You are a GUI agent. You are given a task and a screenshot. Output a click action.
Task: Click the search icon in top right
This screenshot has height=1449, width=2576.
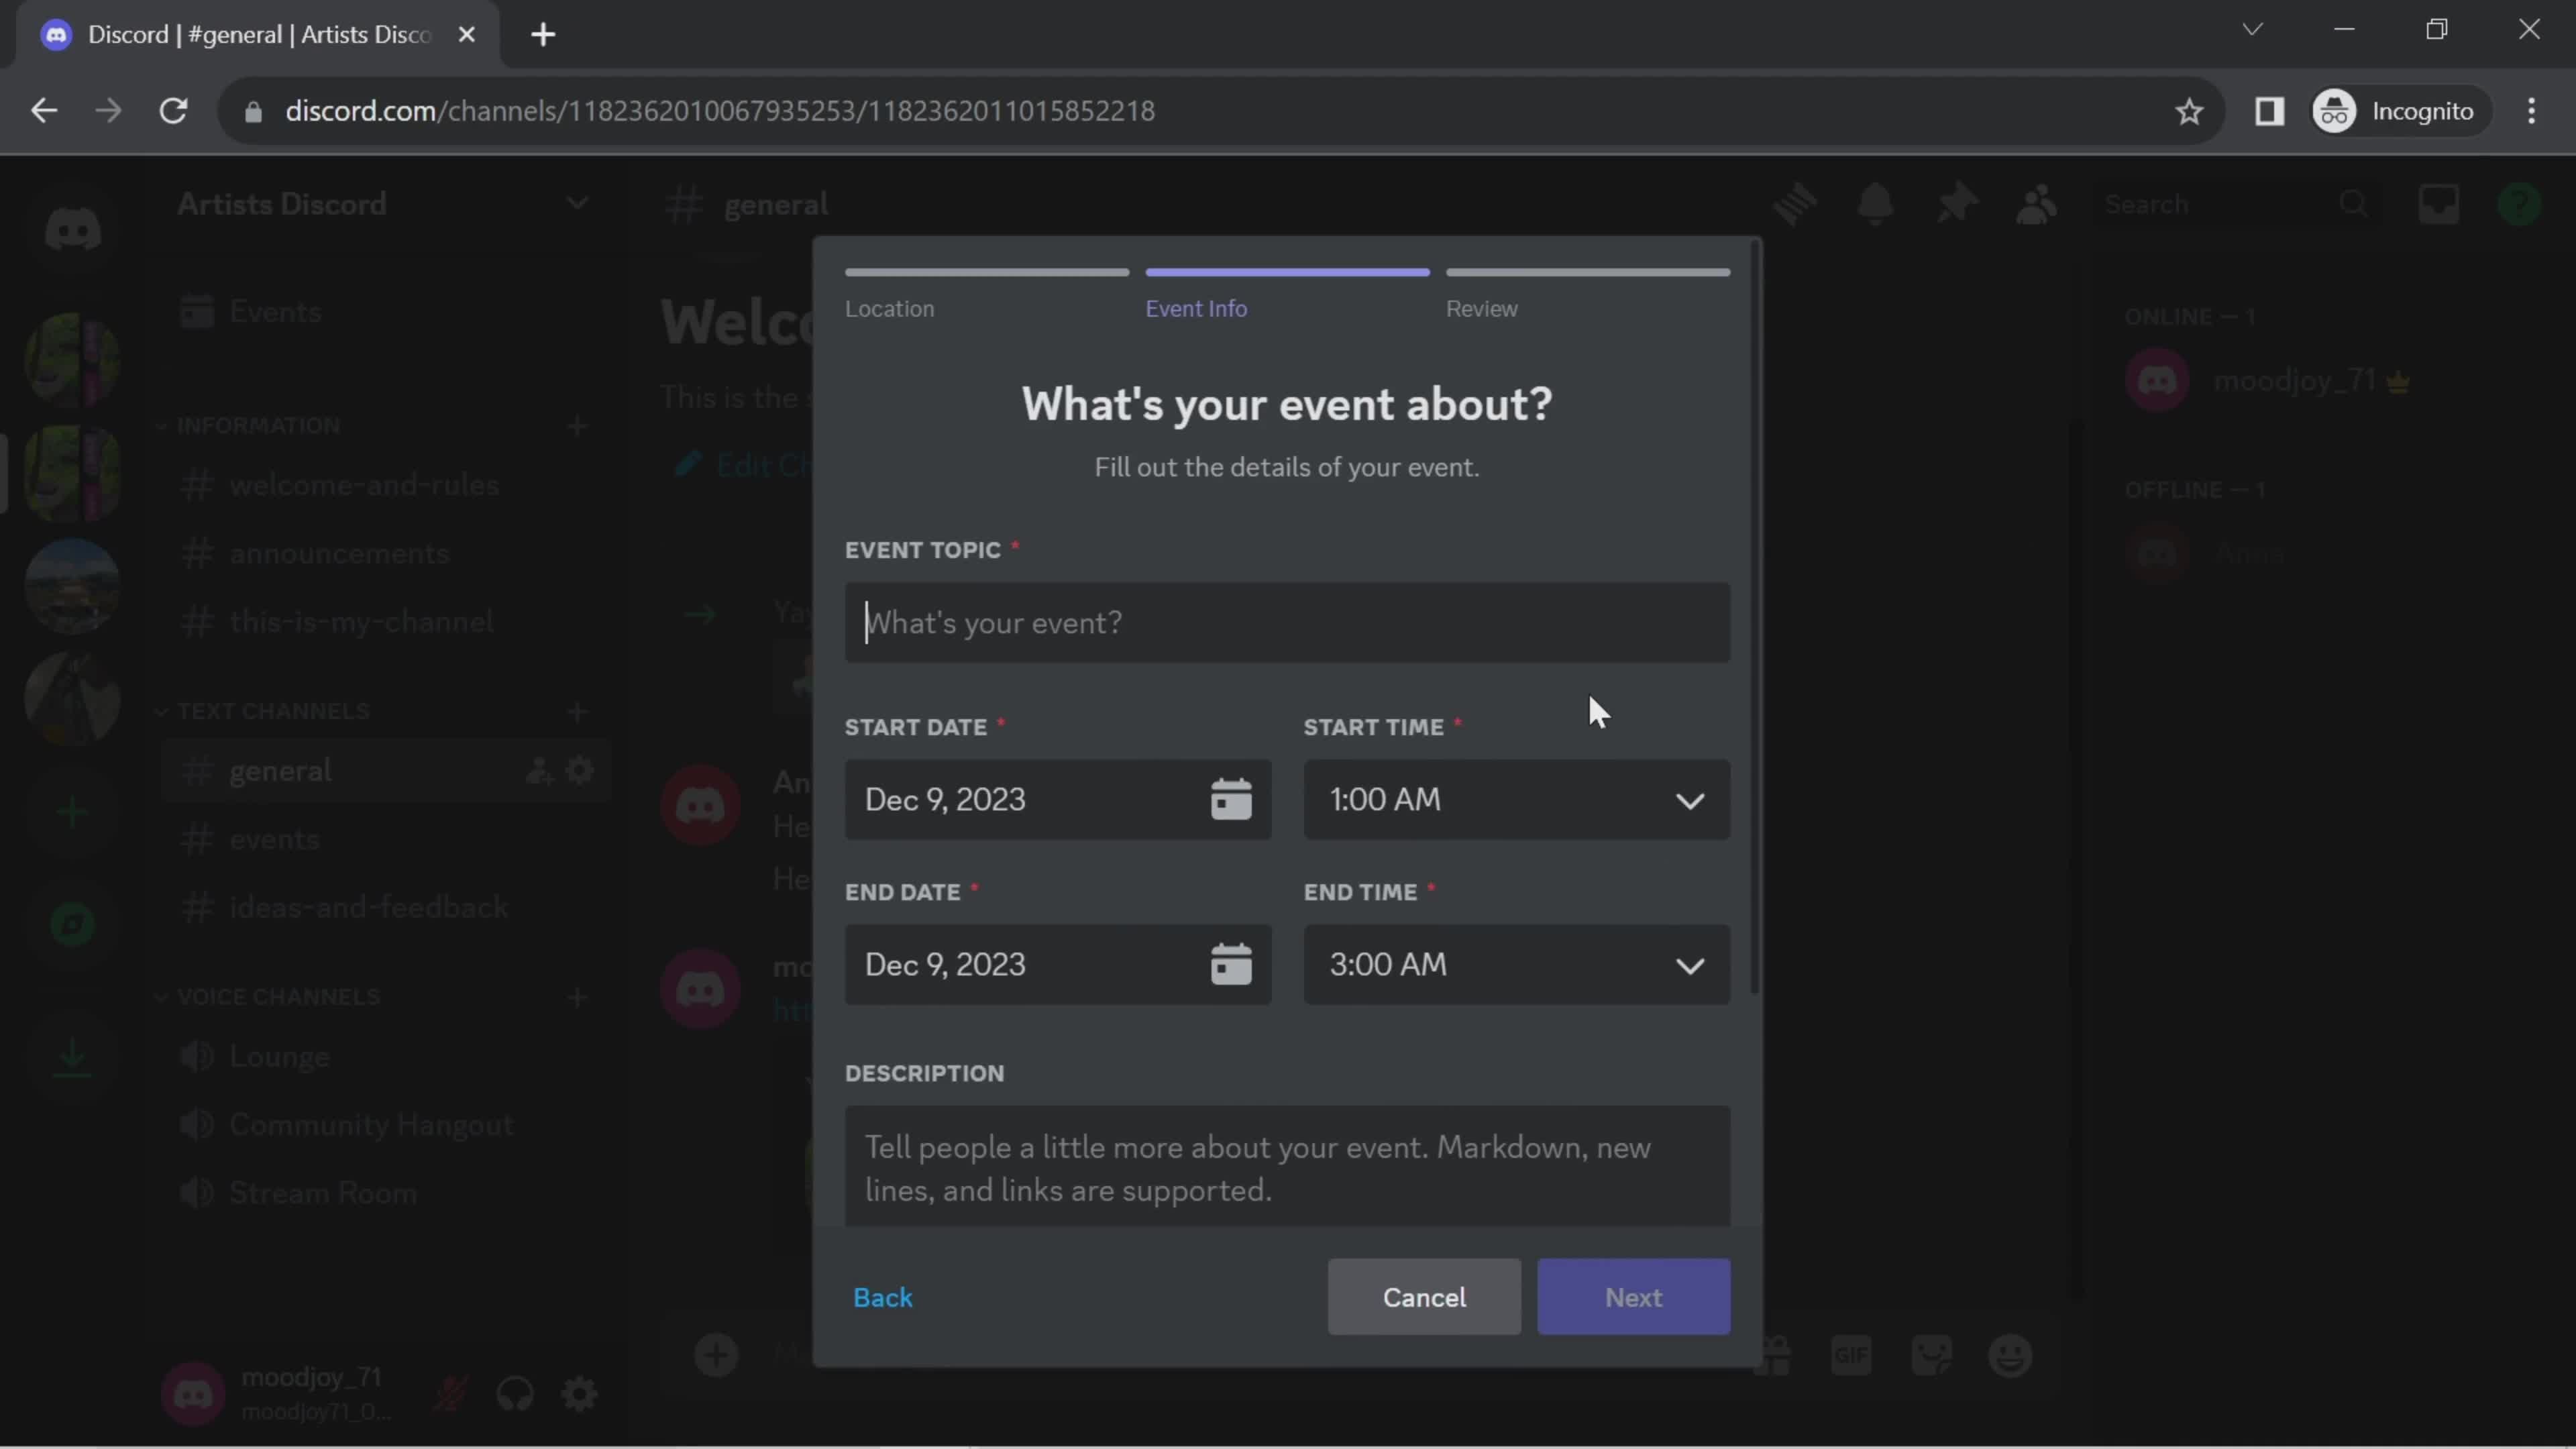[2355, 203]
